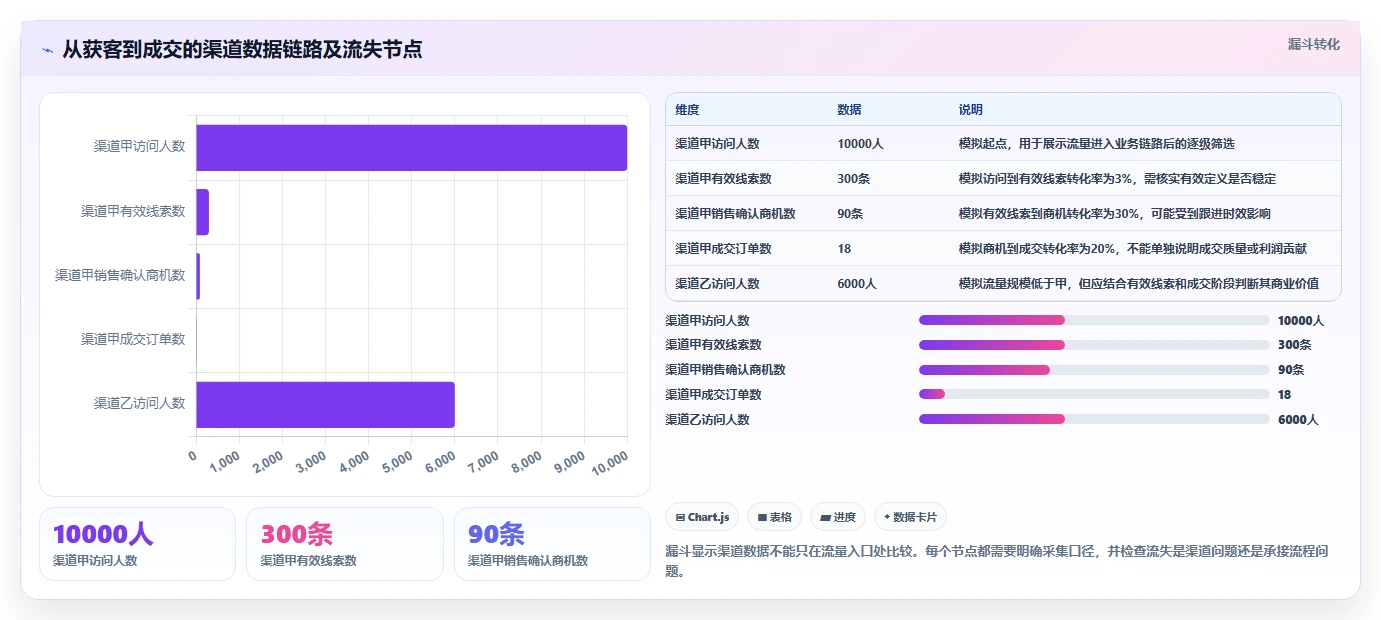
Task: Click the description mentioning 转化率为30%
Action: [1115, 214]
